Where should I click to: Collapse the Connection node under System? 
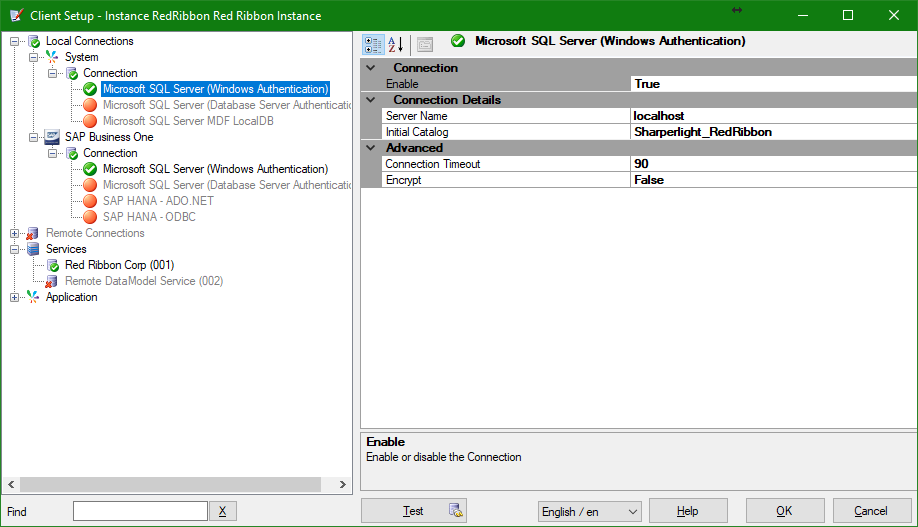[x=52, y=73]
